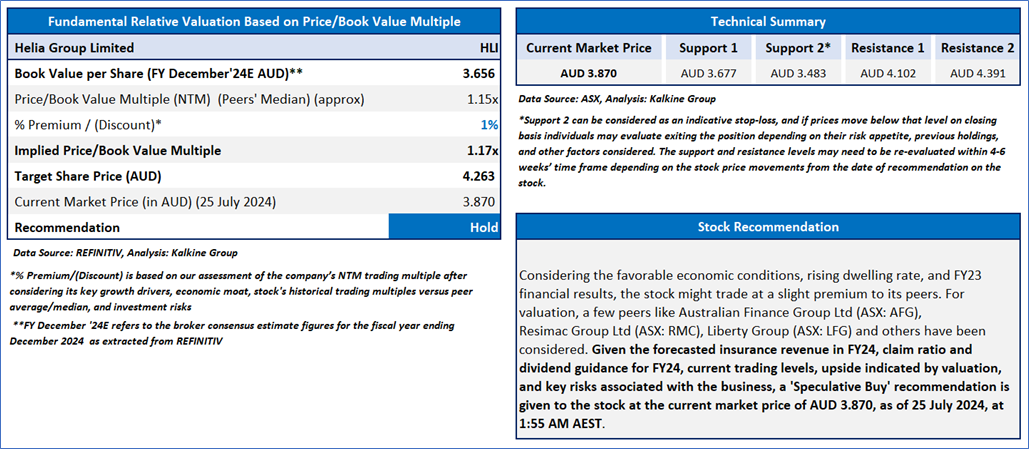This screenshot has height=449, width=1029.
Task: Click the AUD 3.870 current price cell
Action: click(589, 74)
